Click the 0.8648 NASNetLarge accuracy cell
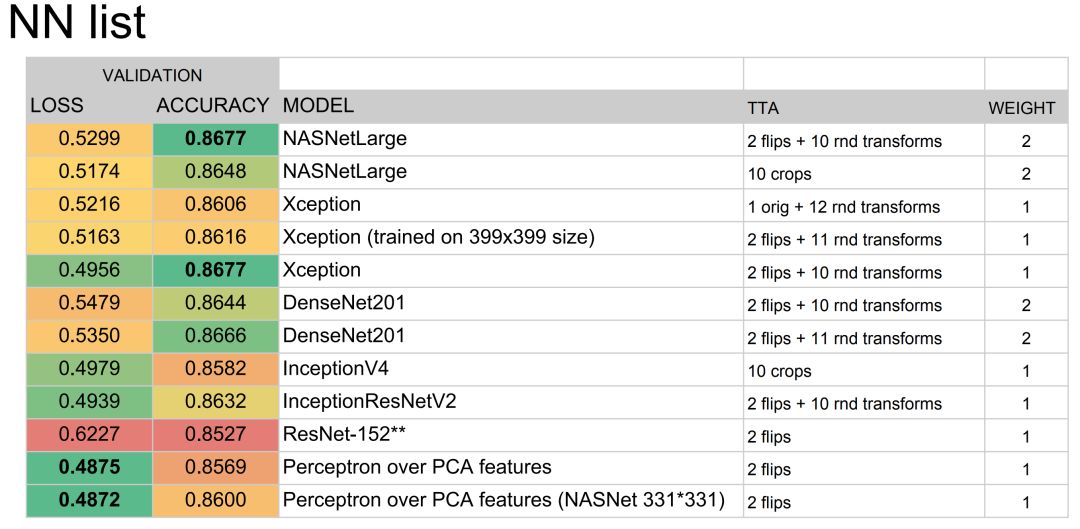 pyautogui.click(x=215, y=172)
